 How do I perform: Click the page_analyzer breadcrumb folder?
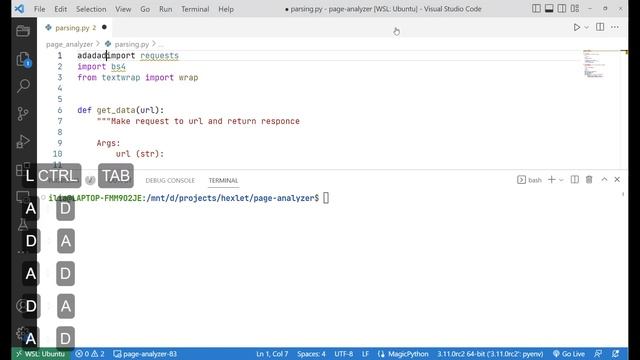(69, 44)
